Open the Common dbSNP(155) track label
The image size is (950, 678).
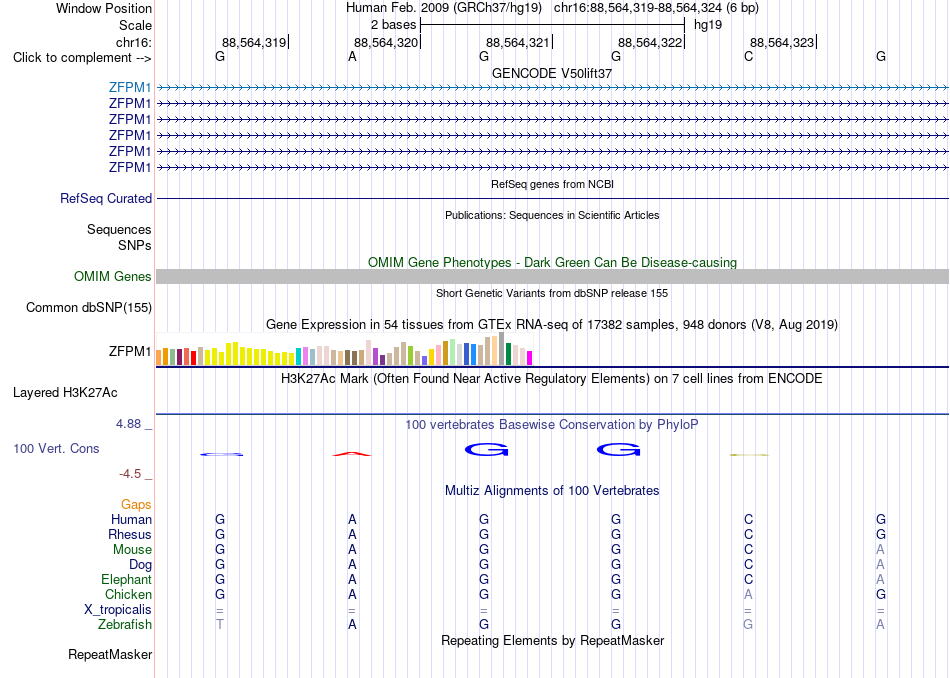point(89,308)
